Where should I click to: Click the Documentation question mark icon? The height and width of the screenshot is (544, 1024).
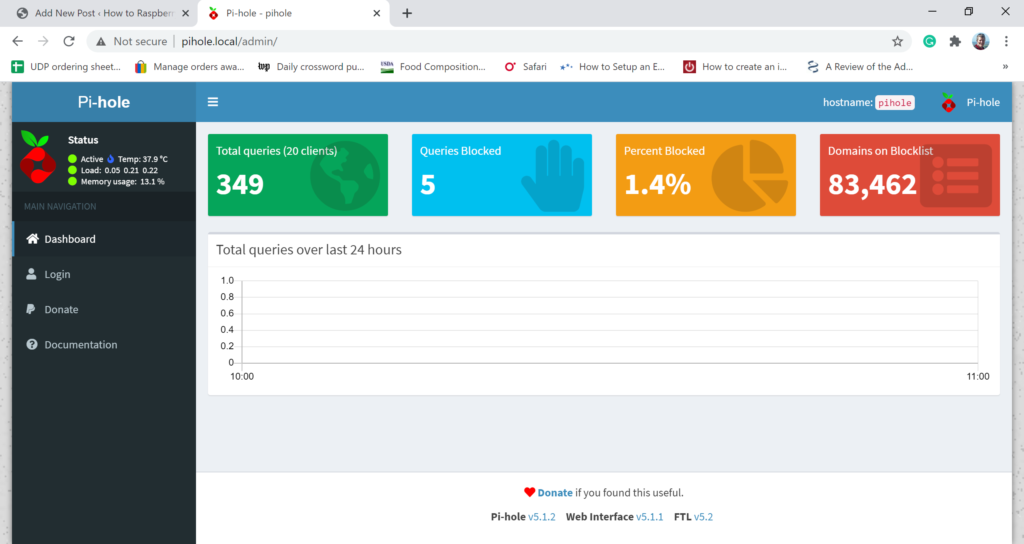click(x=31, y=344)
